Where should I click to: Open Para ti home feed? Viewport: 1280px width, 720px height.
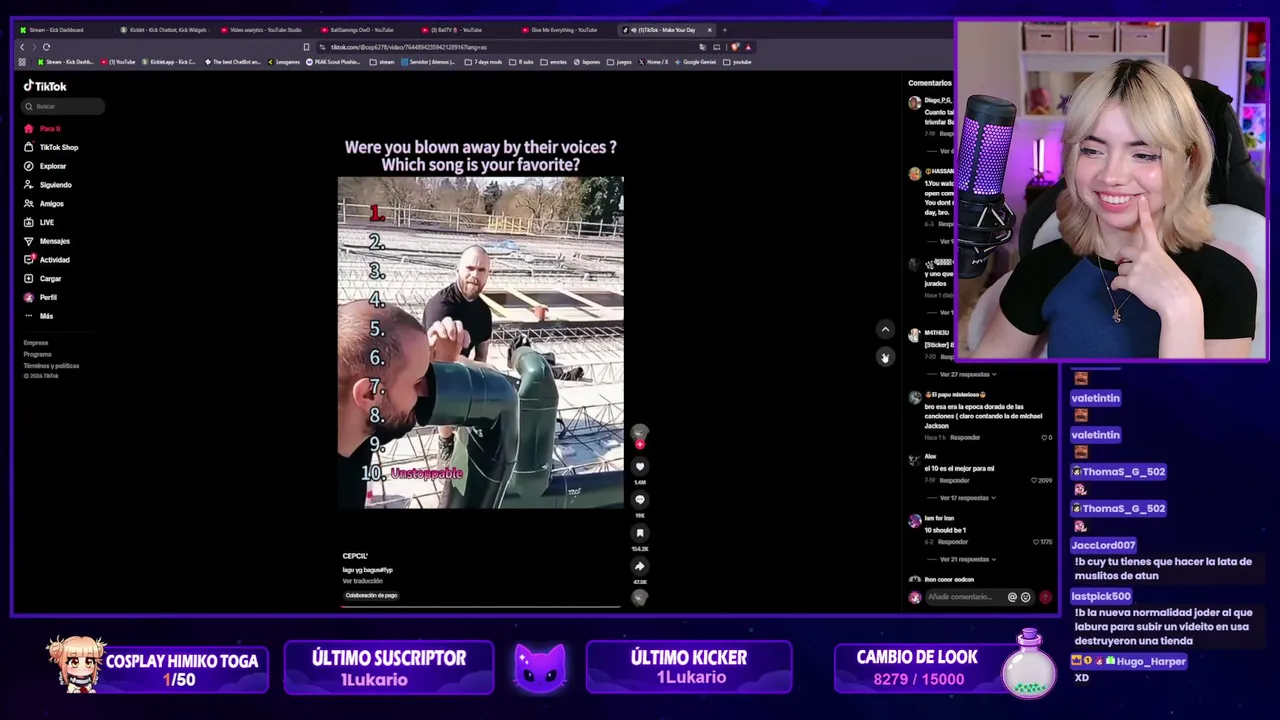pos(43,129)
